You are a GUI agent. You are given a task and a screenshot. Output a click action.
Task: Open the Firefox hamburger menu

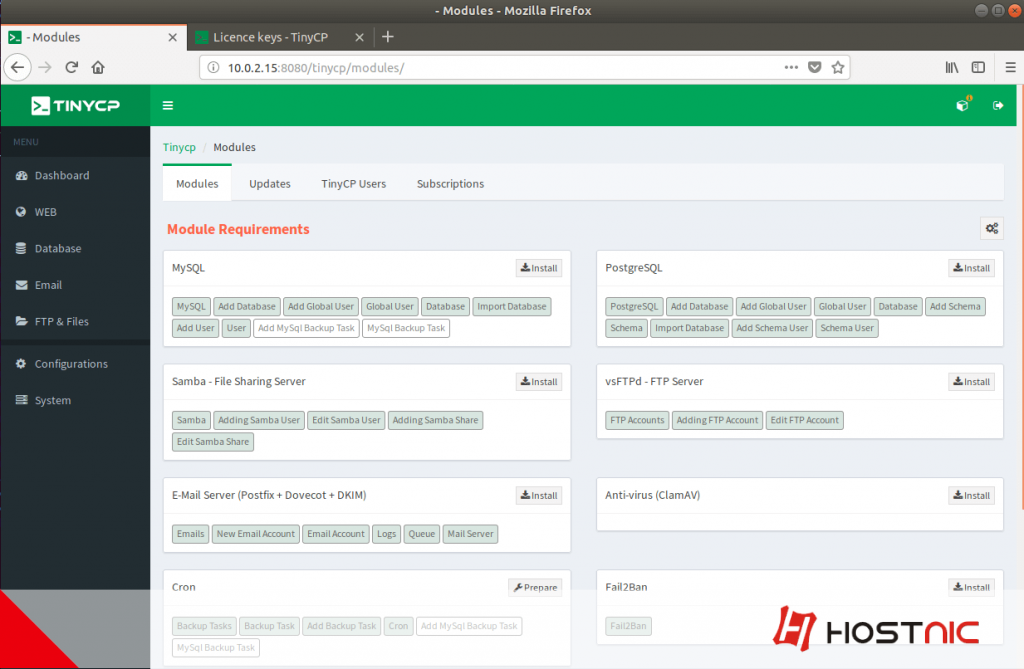[1010, 67]
